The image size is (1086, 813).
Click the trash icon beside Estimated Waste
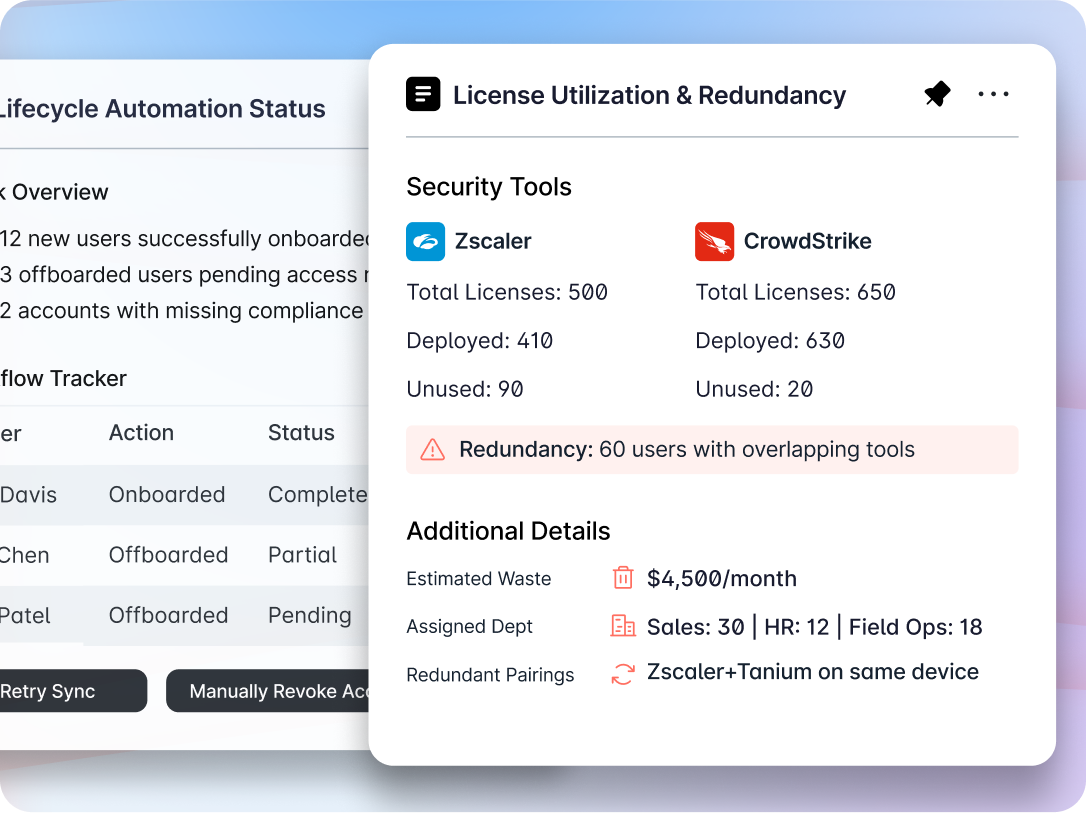coord(623,578)
